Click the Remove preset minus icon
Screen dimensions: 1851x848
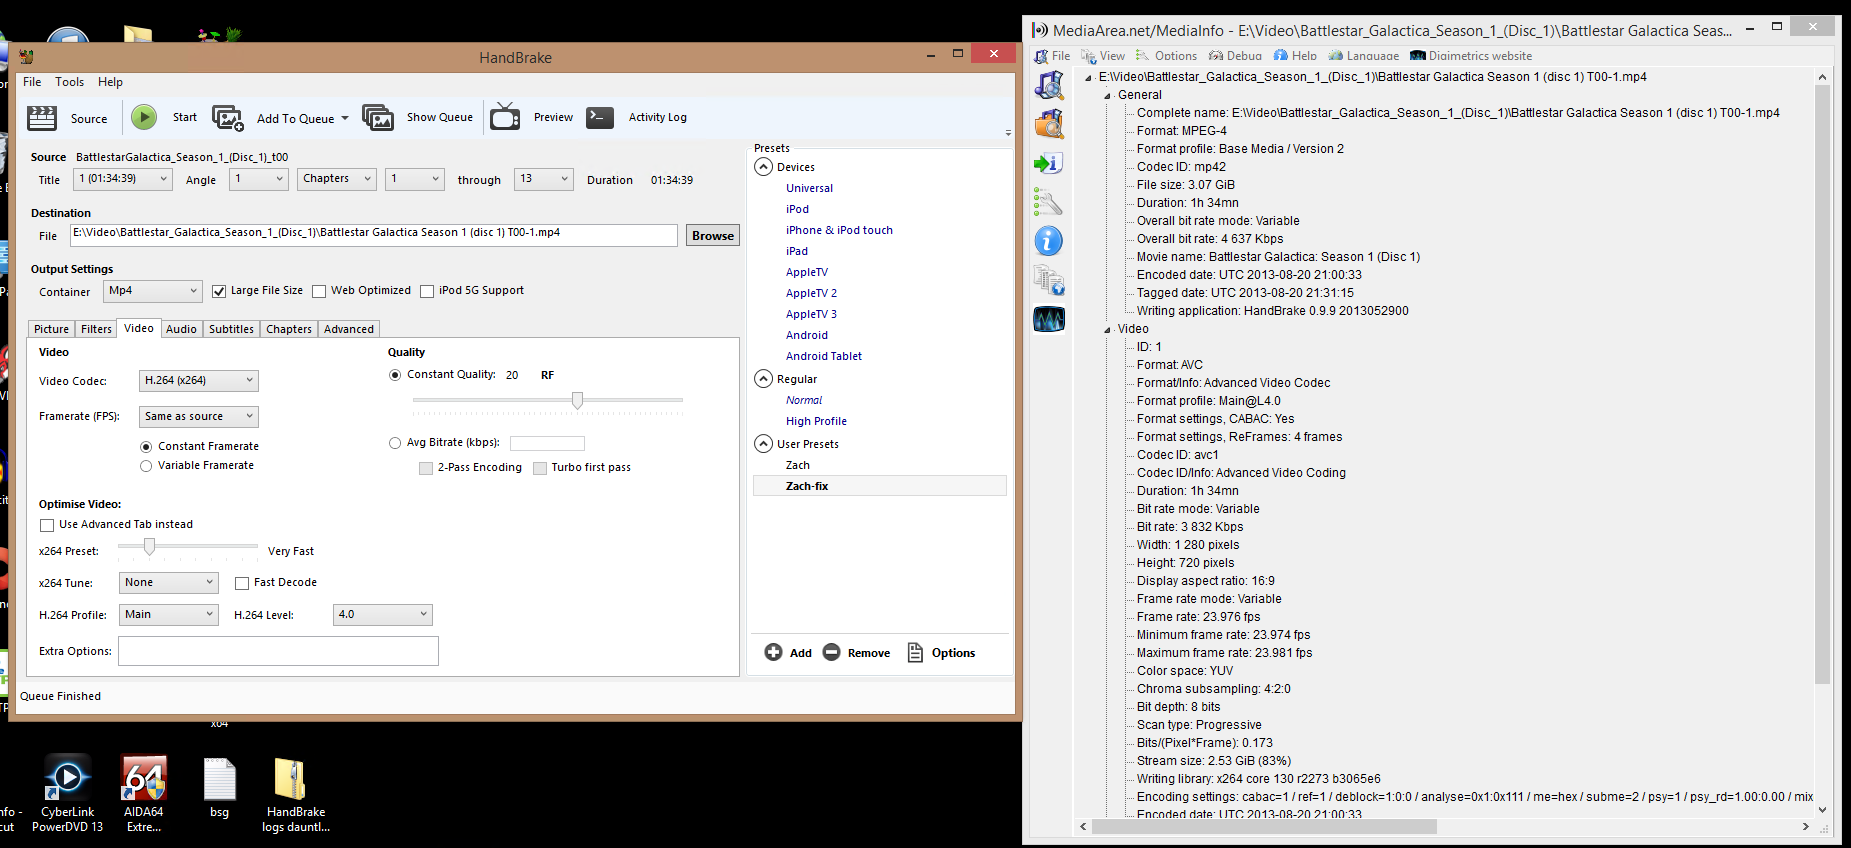click(832, 652)
